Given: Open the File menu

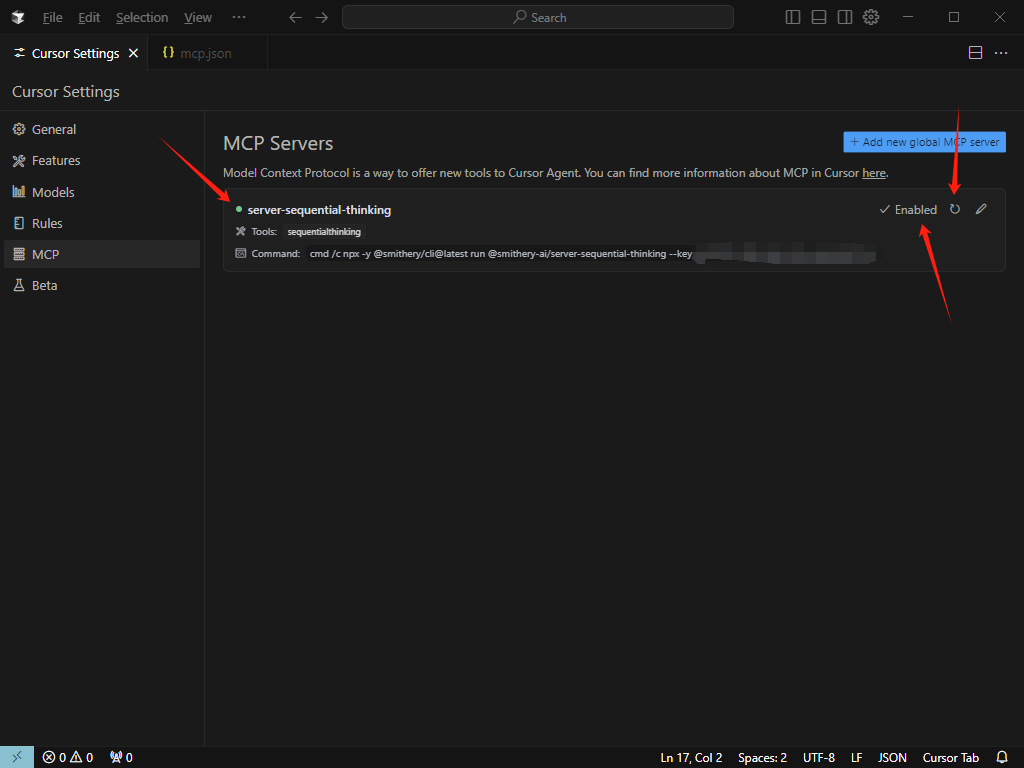Looking at the screenshot, I should pos(52,18).
